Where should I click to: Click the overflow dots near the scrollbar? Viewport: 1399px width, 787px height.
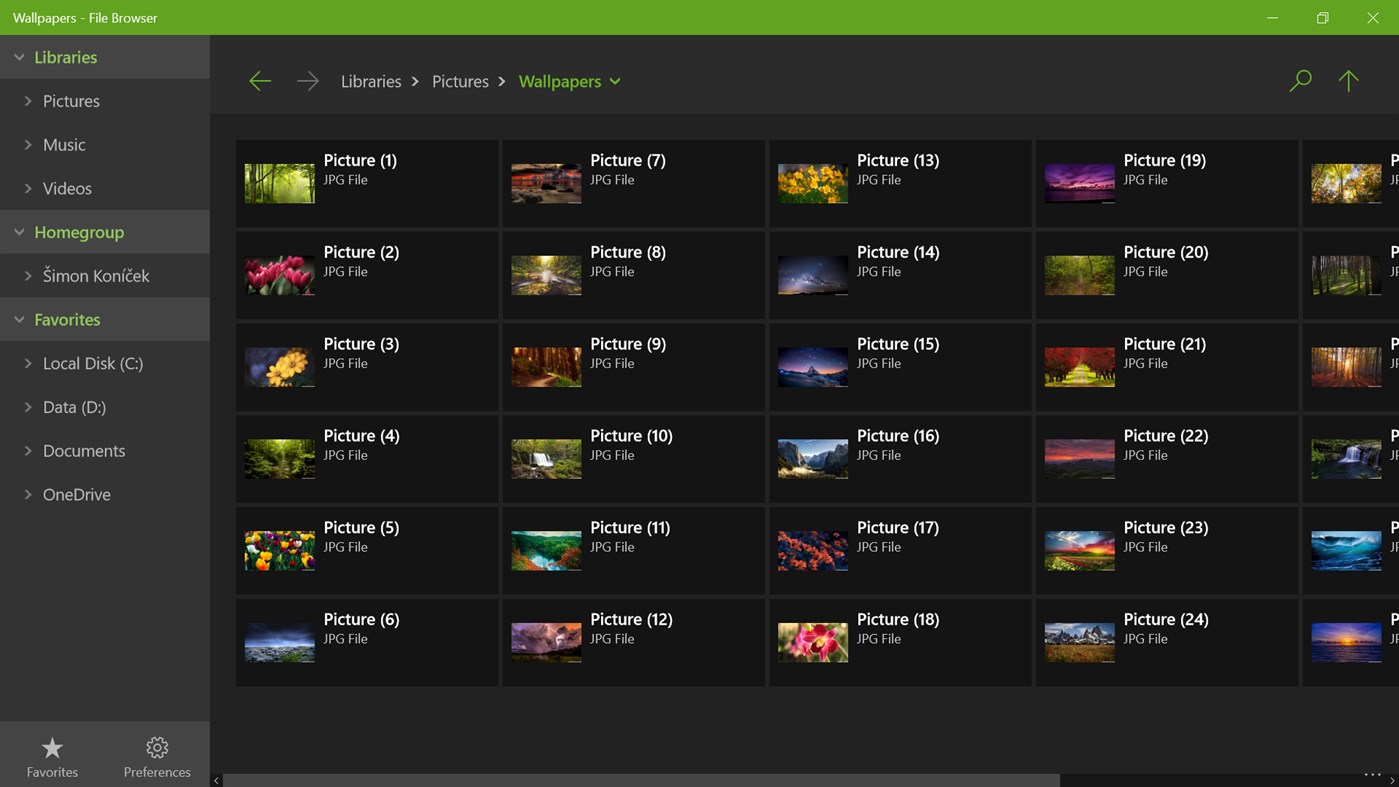pyautogui.click(x=1371, y=773)
